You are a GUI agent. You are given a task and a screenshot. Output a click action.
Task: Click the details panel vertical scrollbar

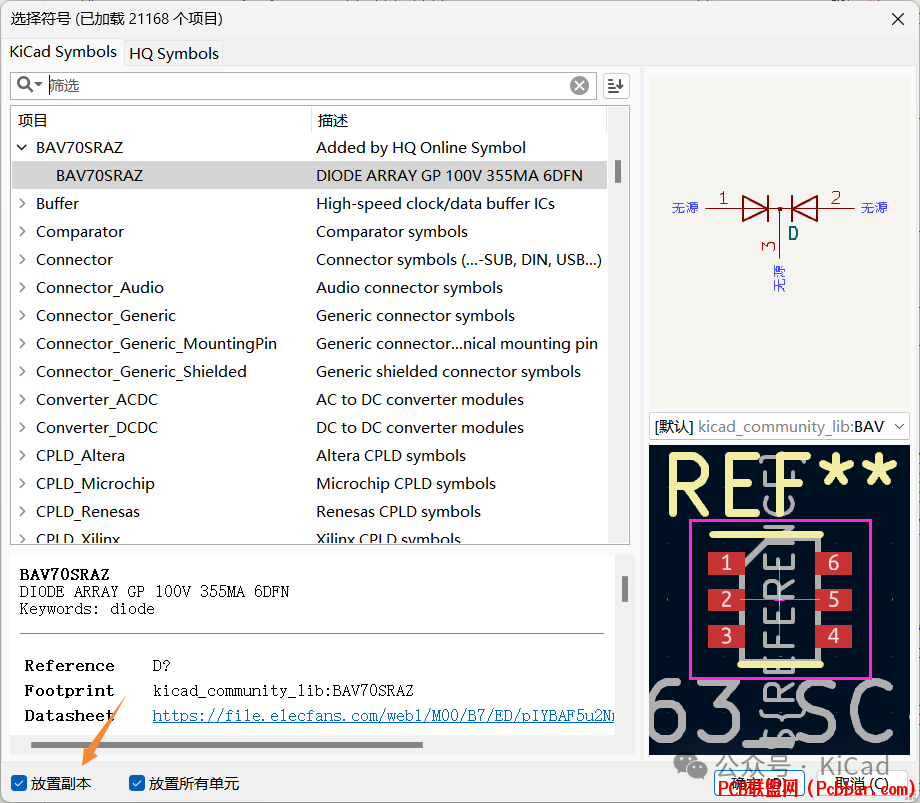click(625, 588)
